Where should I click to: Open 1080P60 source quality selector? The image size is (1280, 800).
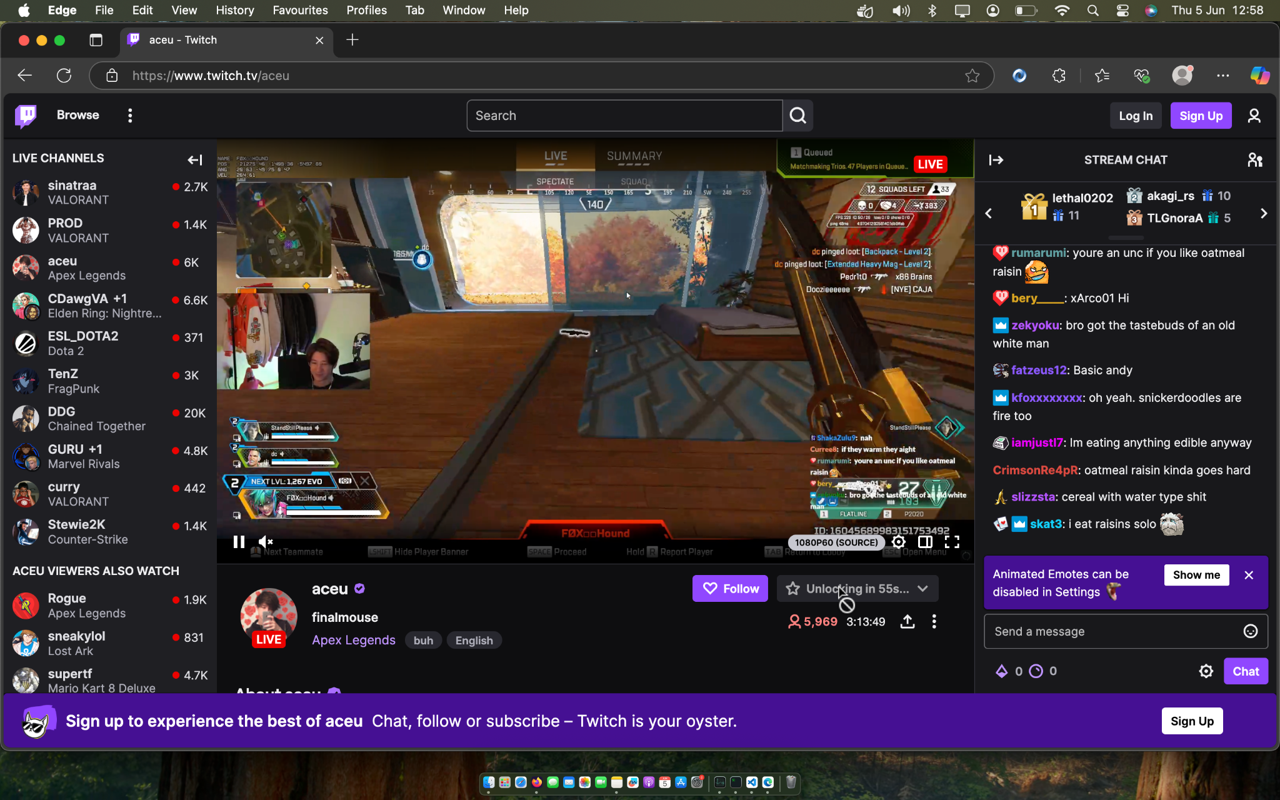[x=836, y=542]
